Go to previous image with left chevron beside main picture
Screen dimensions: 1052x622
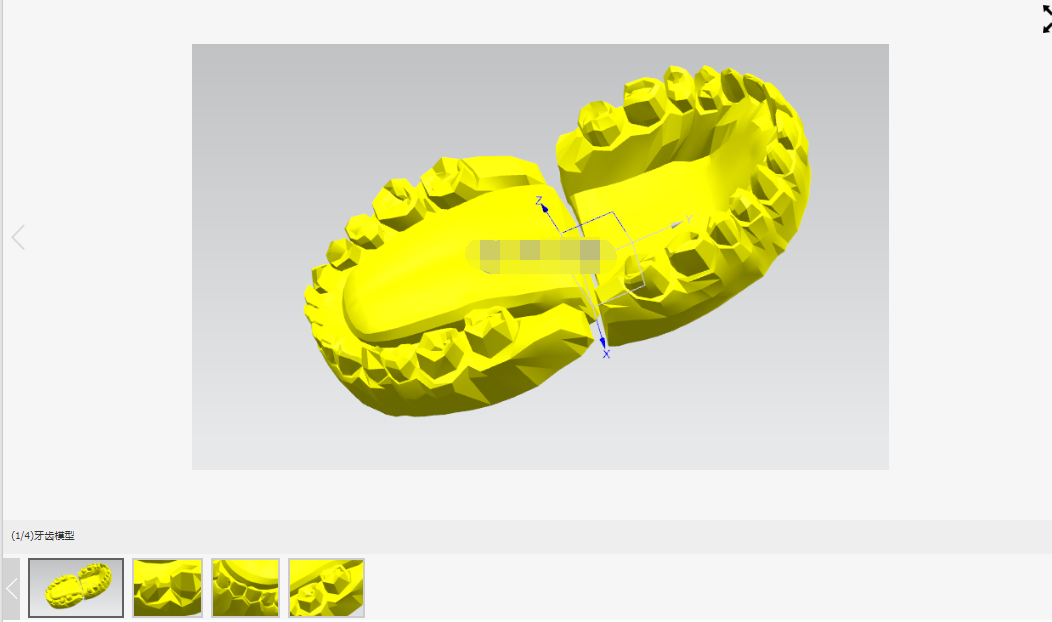pos(18,237)
